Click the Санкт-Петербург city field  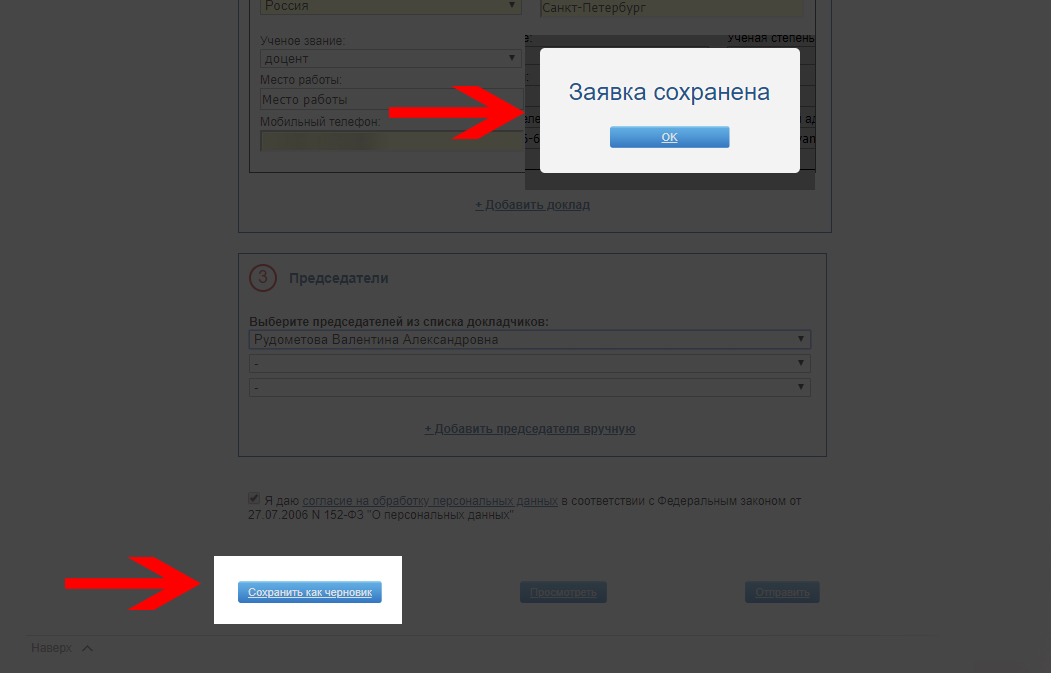pos(671,8)
